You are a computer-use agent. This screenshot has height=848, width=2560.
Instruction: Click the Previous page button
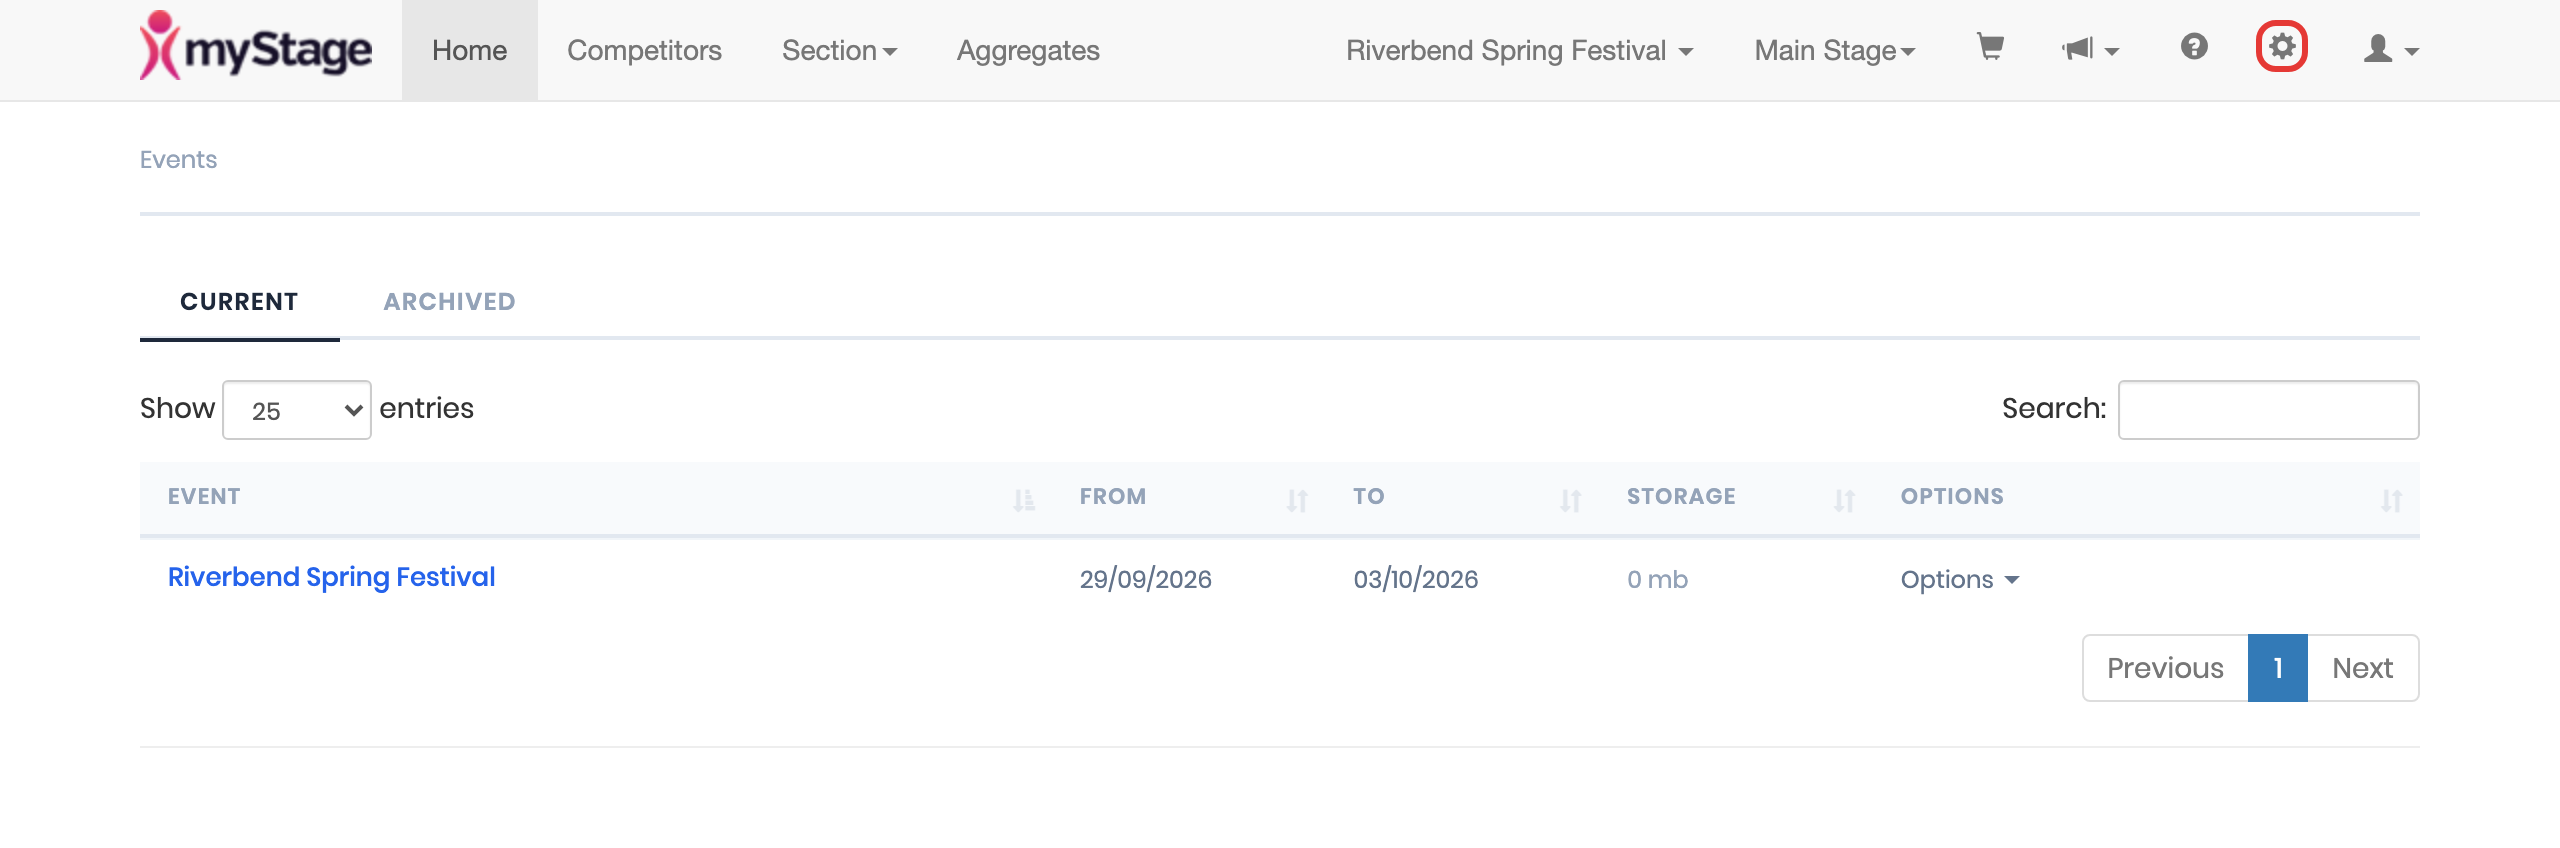click(x=2165, y=668)
